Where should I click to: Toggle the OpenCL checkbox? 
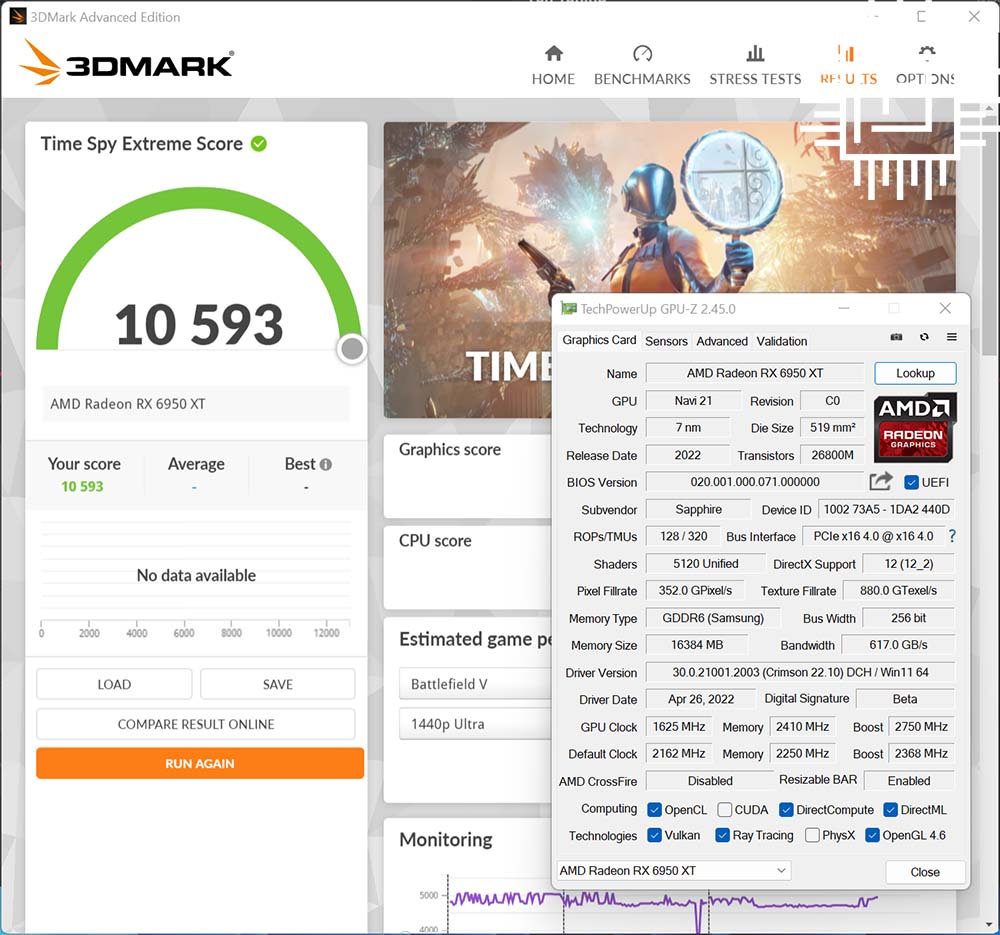click(x=654, y=810)
